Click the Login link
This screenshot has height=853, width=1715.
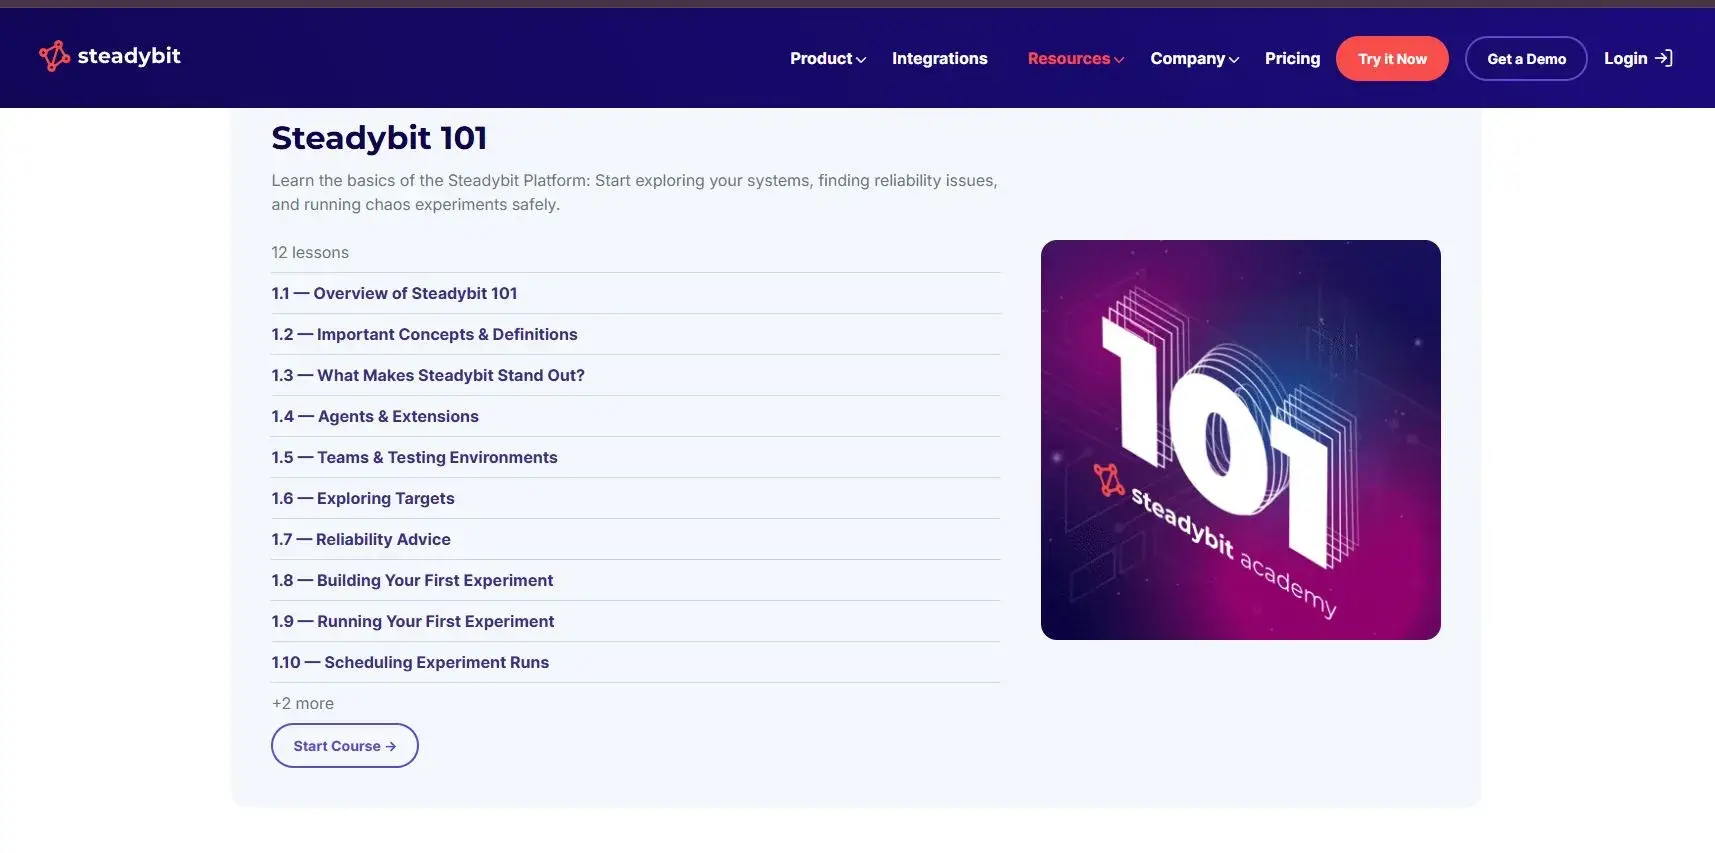click(1626, 58)
